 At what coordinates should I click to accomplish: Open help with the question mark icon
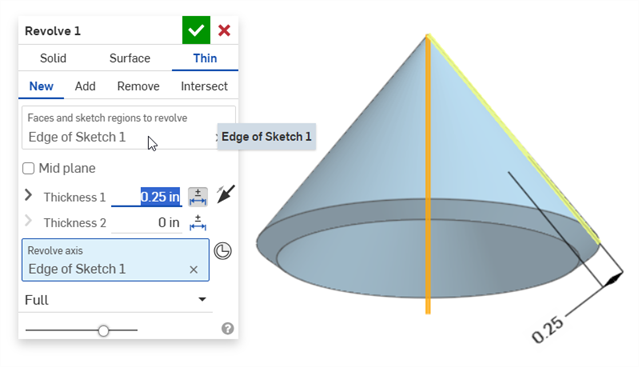pyautogui.click(x=227, y=328)
